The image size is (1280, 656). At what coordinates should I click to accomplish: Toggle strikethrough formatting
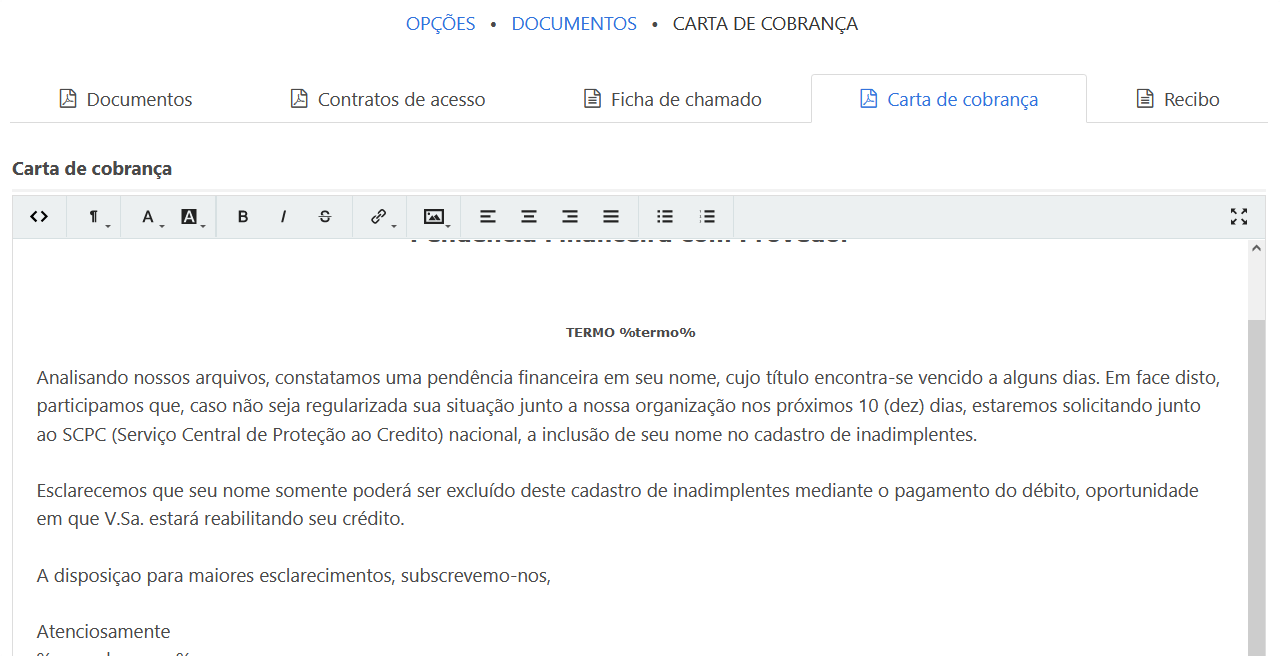pos(325,217)
